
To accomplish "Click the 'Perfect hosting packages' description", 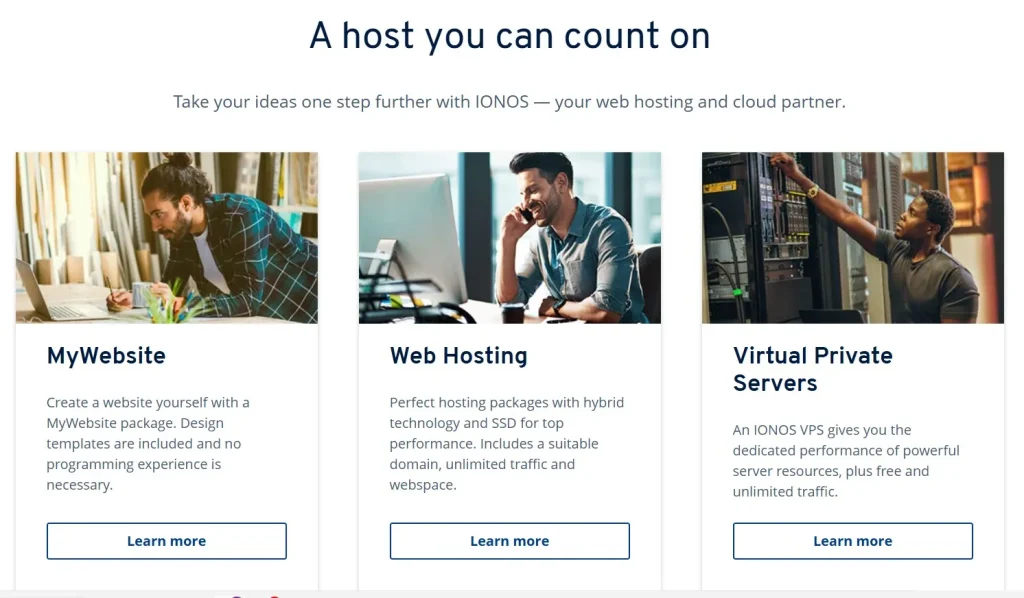I will tap(507, 443).
